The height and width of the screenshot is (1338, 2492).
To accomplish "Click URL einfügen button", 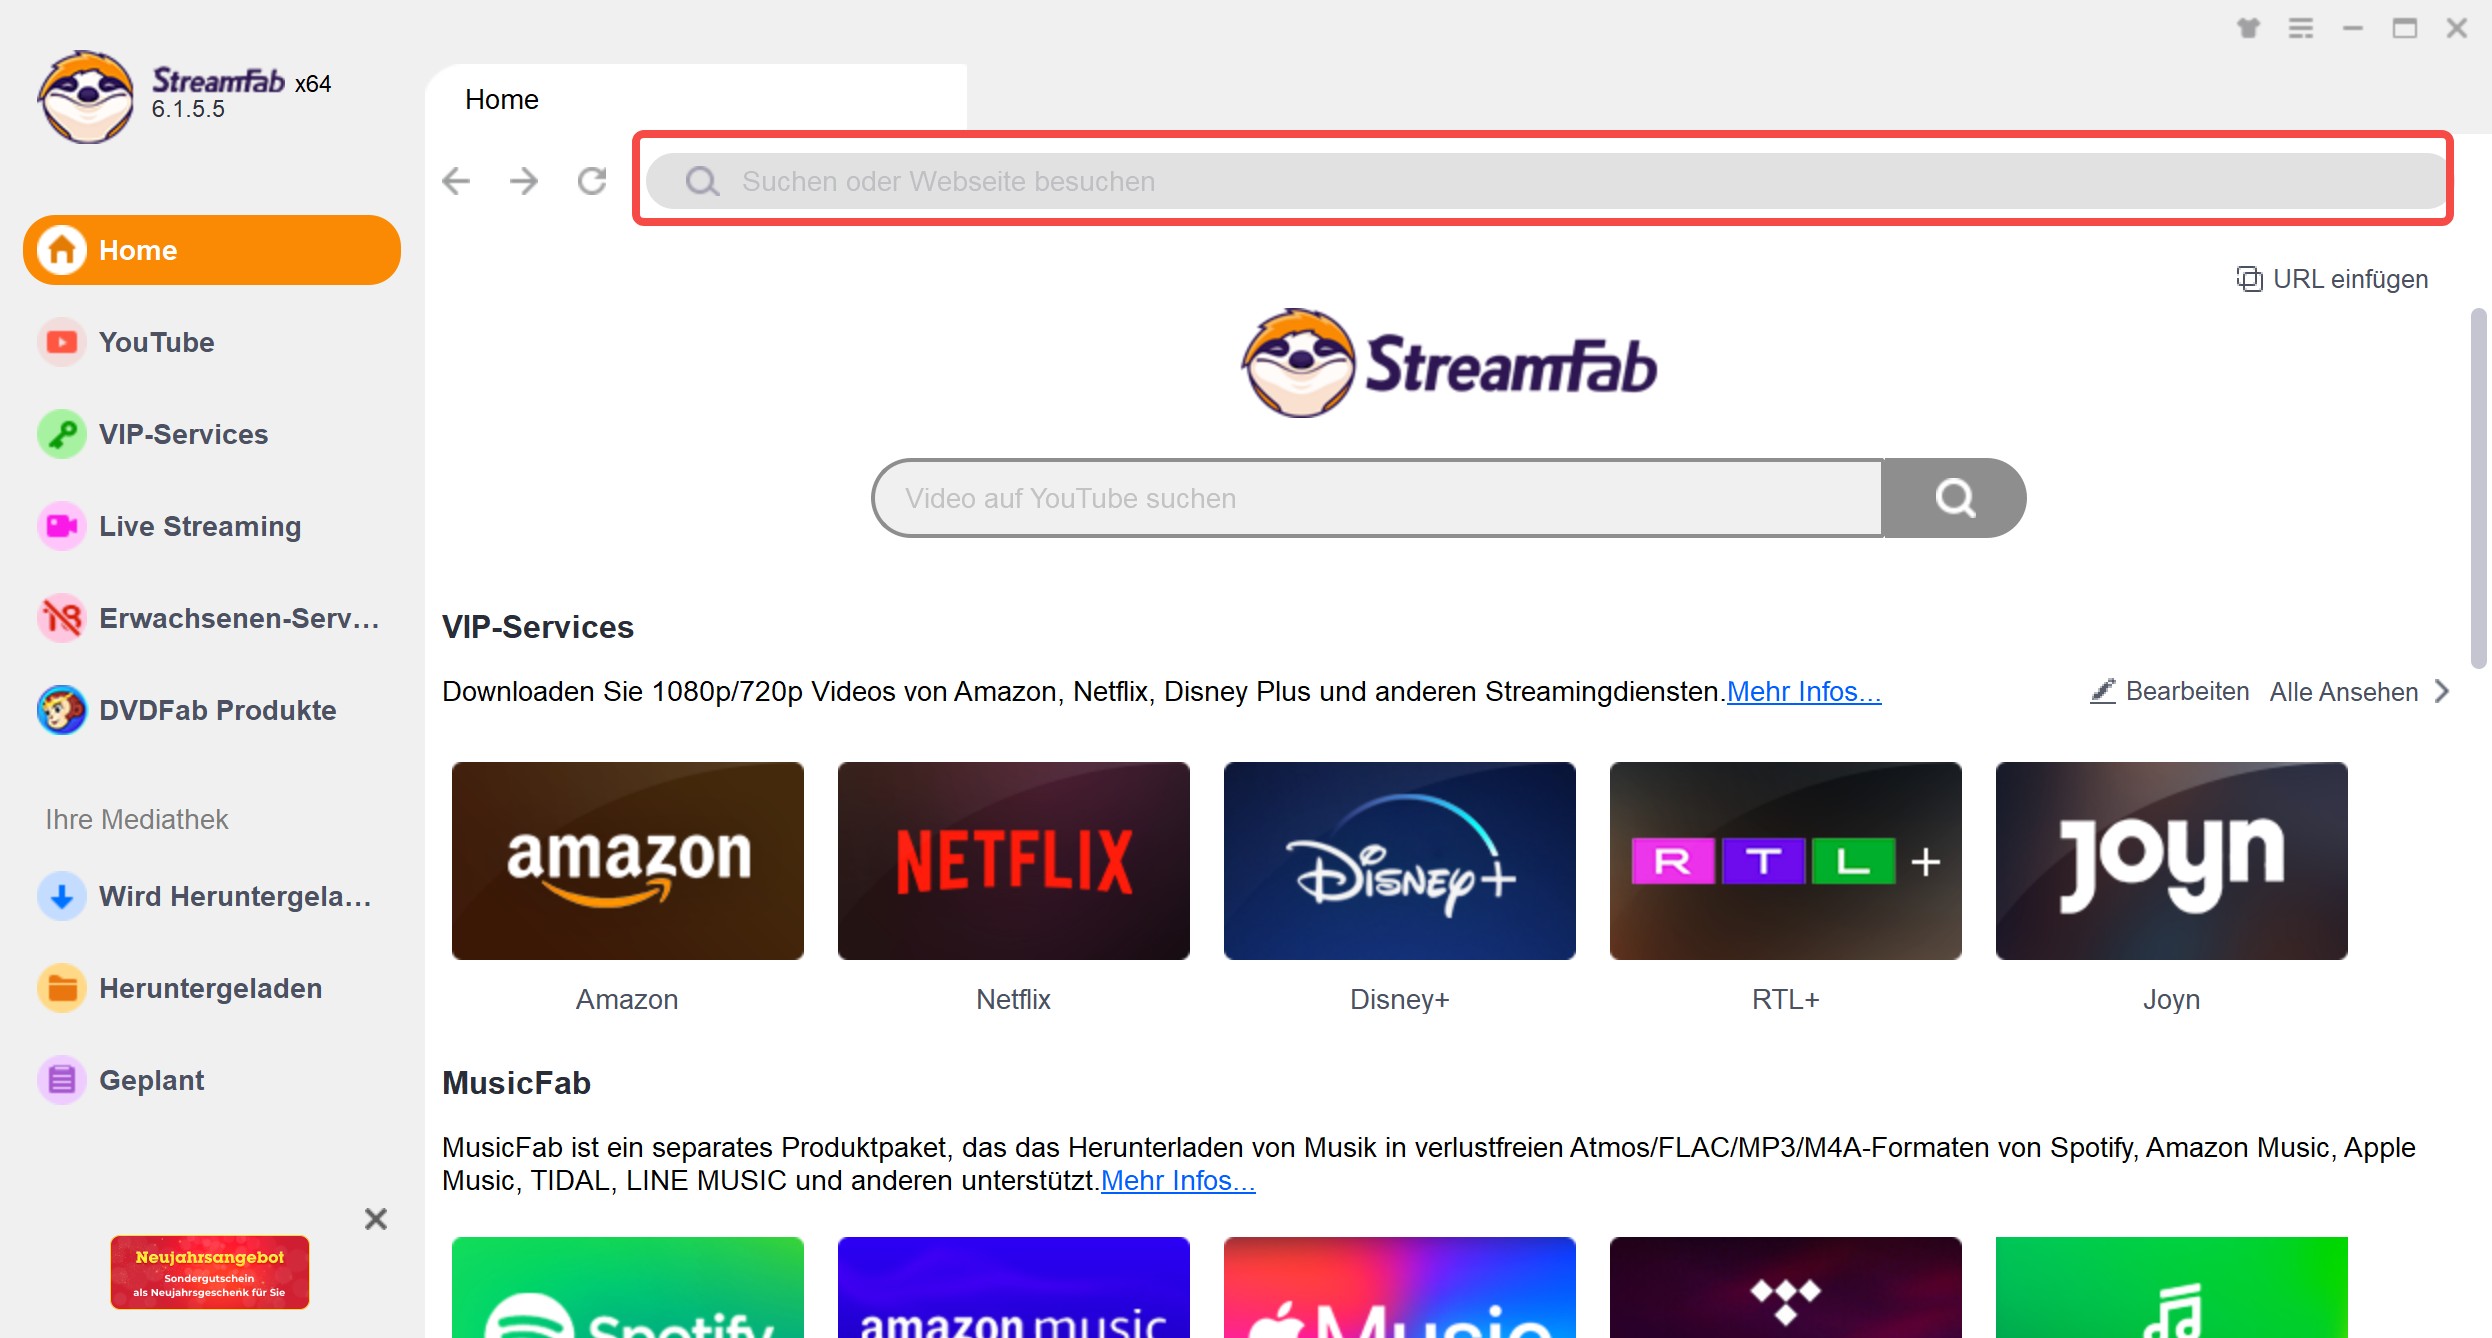I will pyautogui.click(x=2332, y=279).
